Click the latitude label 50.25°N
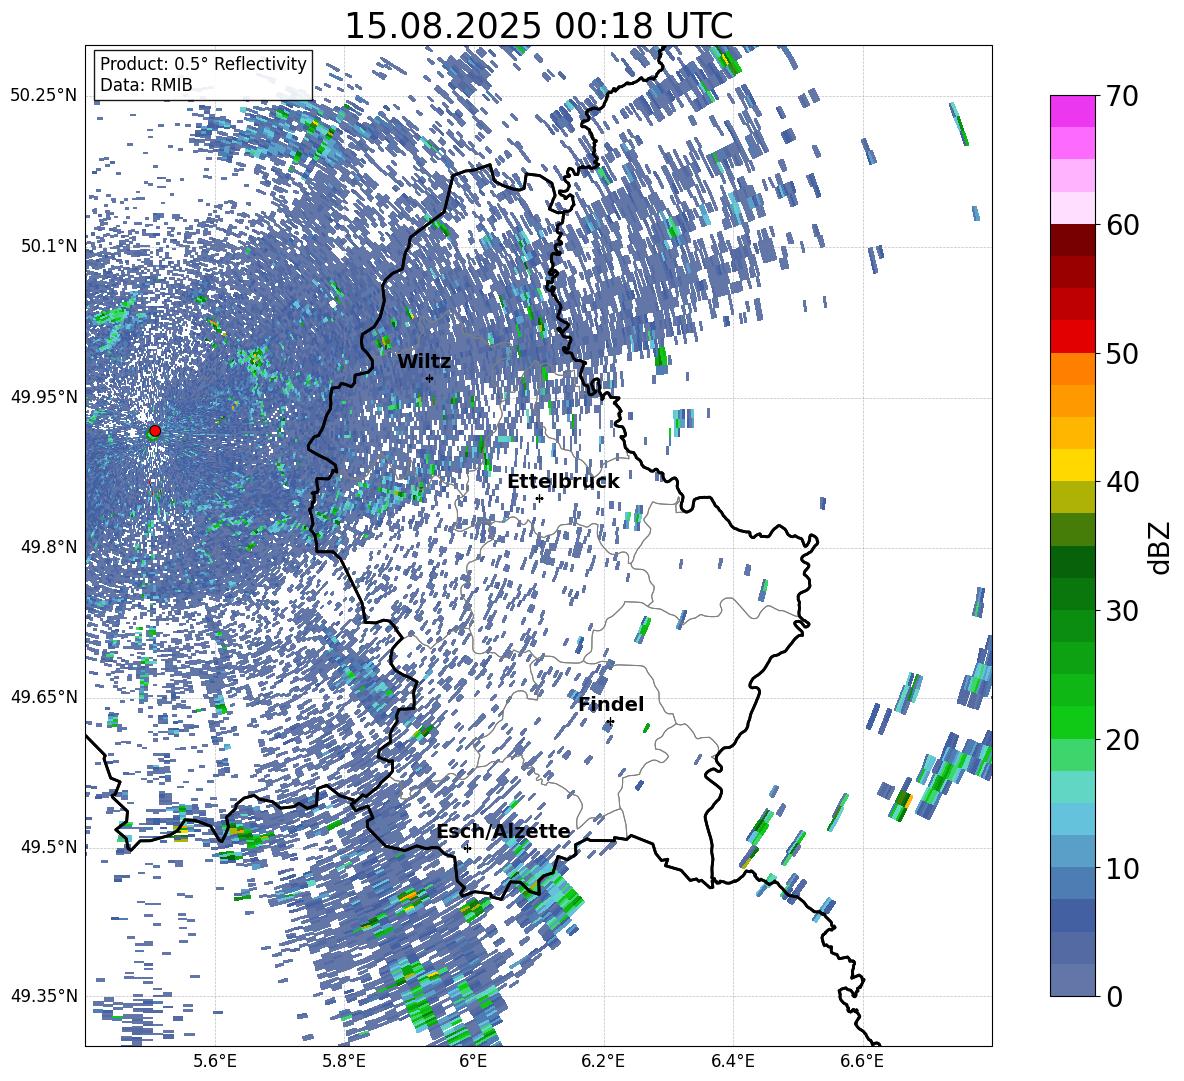The image size is (1184, 1081). point(44,95)
